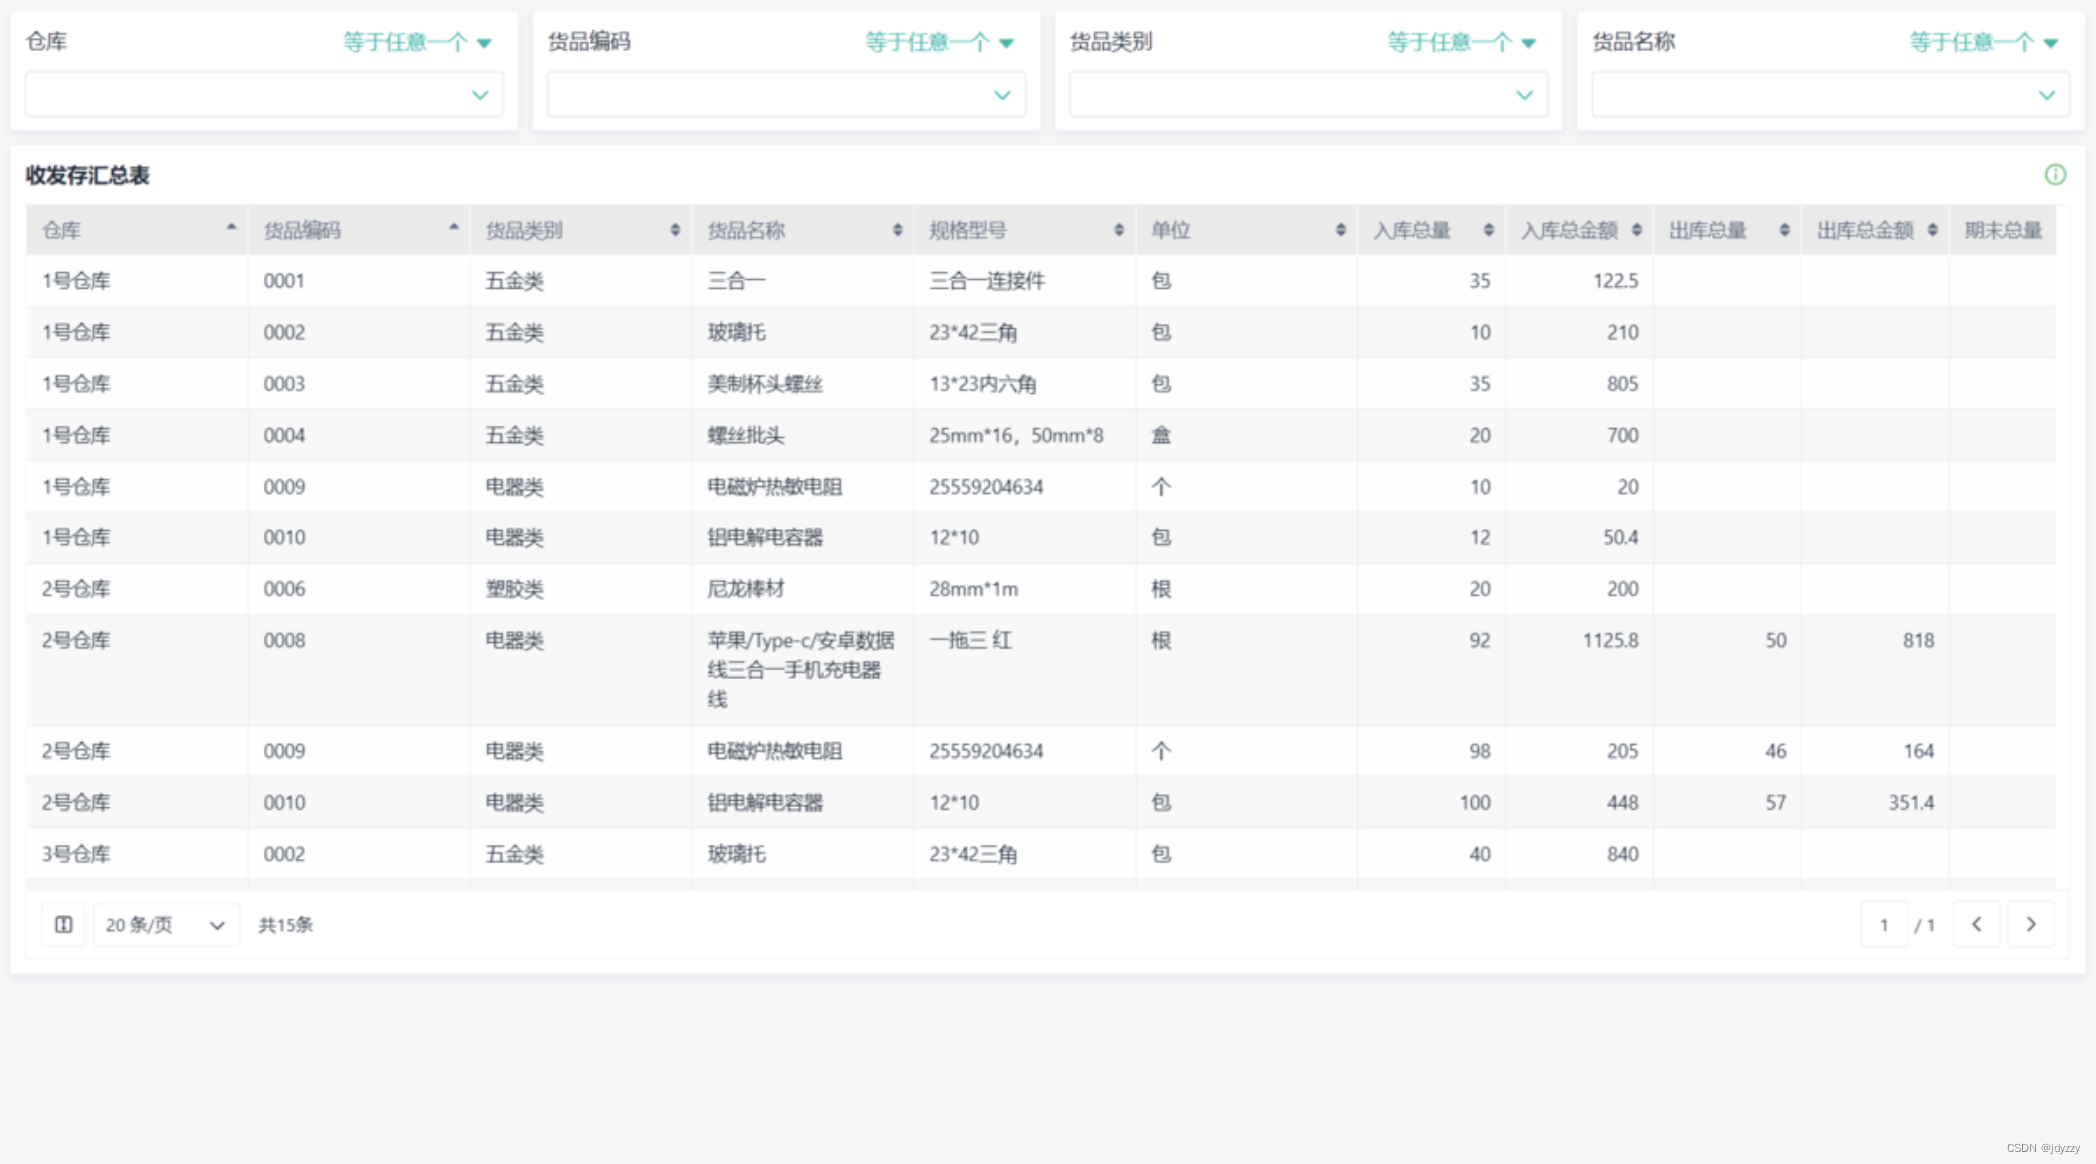Click the info icon beside 收发存汇总表
Screen dimensions: 2096x1164
2055,175
